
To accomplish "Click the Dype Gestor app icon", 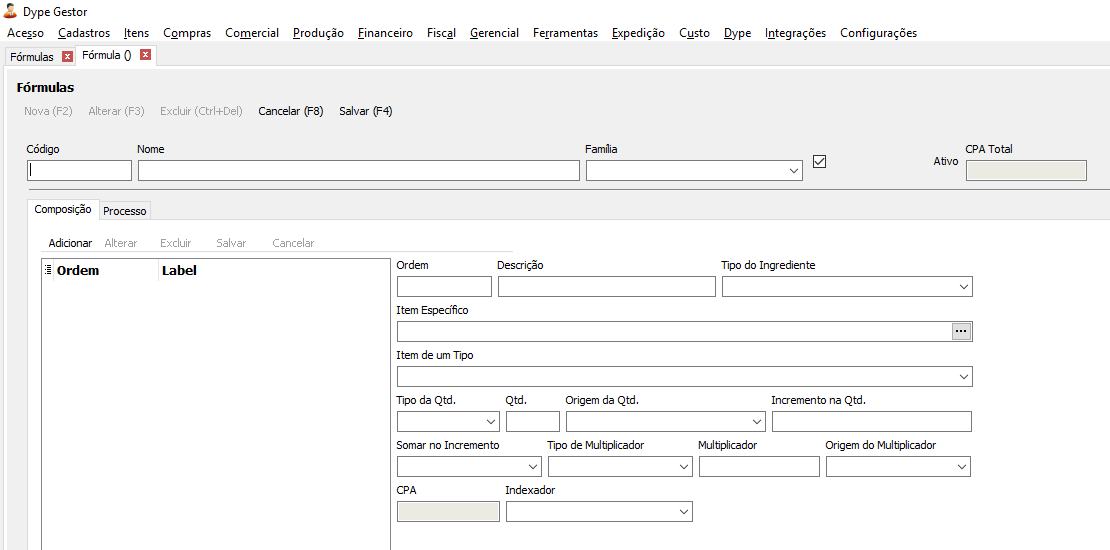I will point(11,11).
